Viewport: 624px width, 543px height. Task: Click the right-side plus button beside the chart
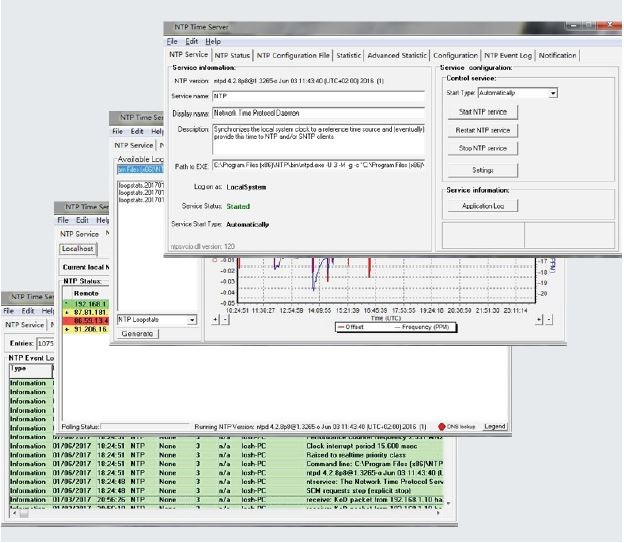(x=537, y=319)
